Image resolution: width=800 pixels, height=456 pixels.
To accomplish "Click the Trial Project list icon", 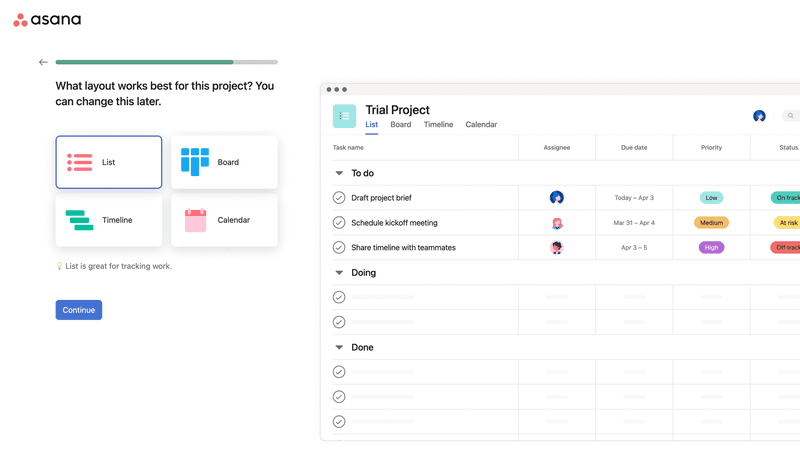I will (x=344, y=116).
